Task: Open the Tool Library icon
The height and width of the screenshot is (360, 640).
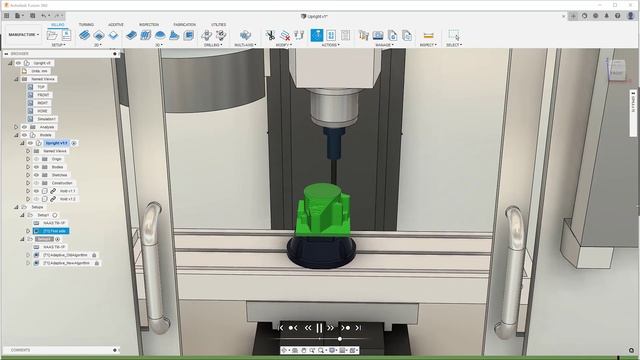Action: pyautogui.click(x=363, y=35)
